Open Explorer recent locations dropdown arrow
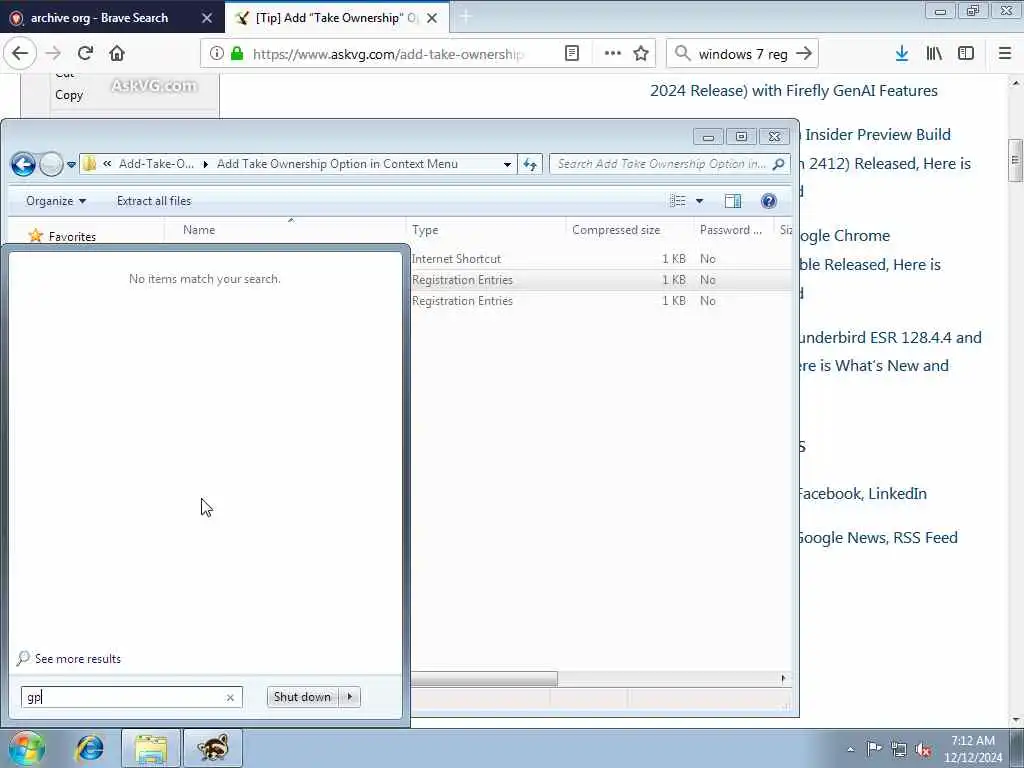This screenshot has width=1024, height=768. (71, 165)
